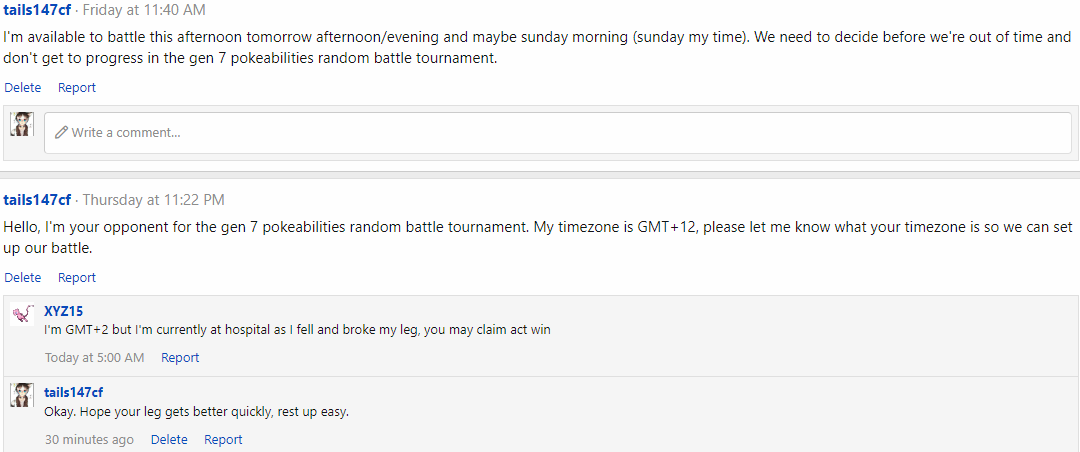Open tails147cf username in the reply comment
Viewport: 1080px width, 452px height.
(x=74, y=393)
